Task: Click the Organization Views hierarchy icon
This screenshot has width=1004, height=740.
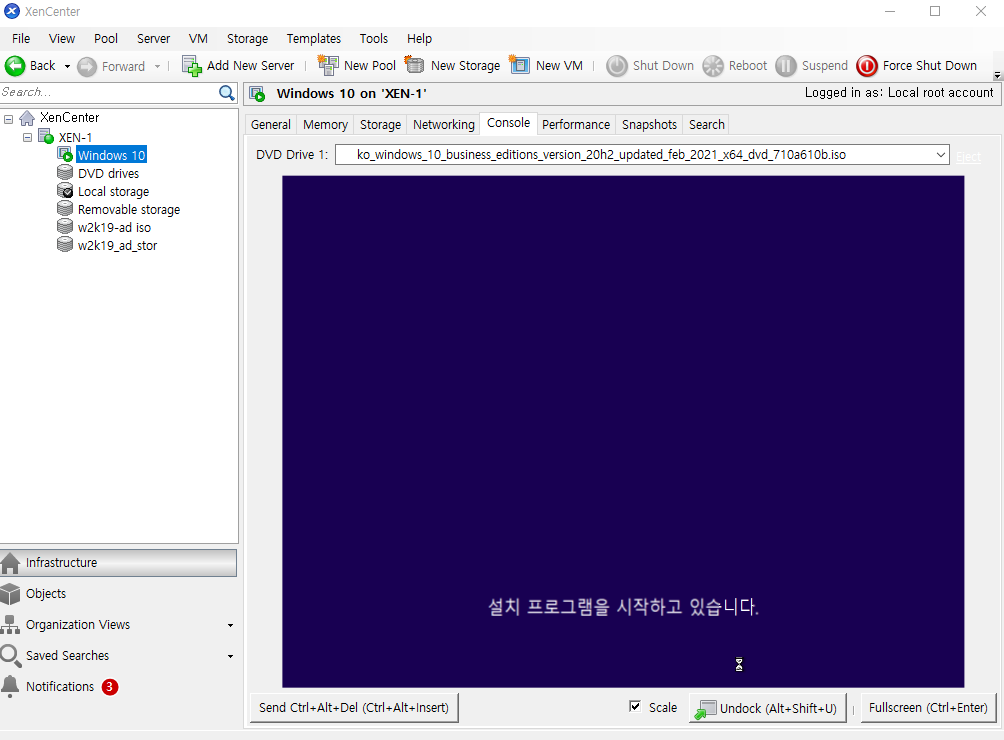Action: pos(10,625)
